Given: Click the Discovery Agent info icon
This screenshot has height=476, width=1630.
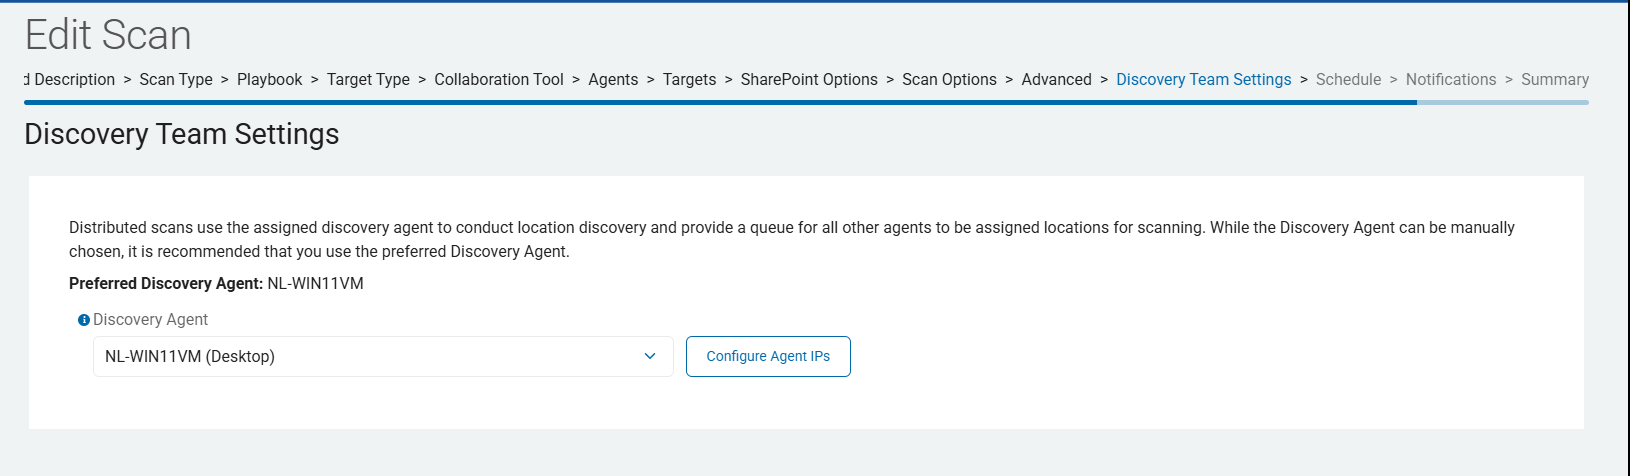Looking at the screenshot, I should [x=84, y=320].
